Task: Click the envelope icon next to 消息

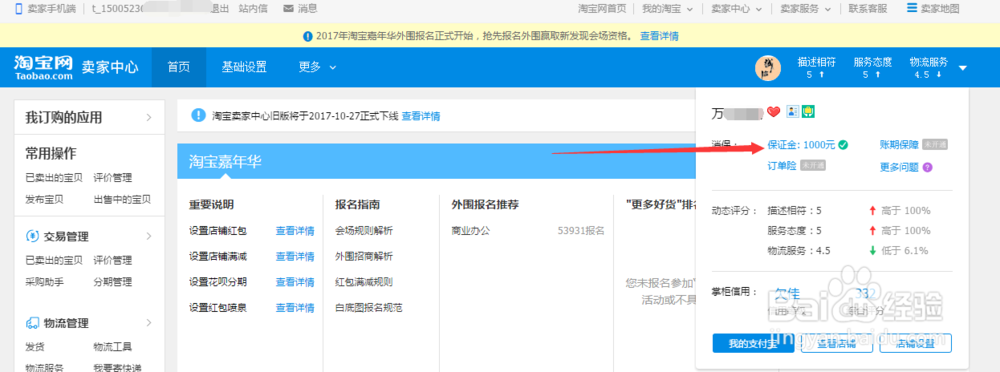Action: 288,9
